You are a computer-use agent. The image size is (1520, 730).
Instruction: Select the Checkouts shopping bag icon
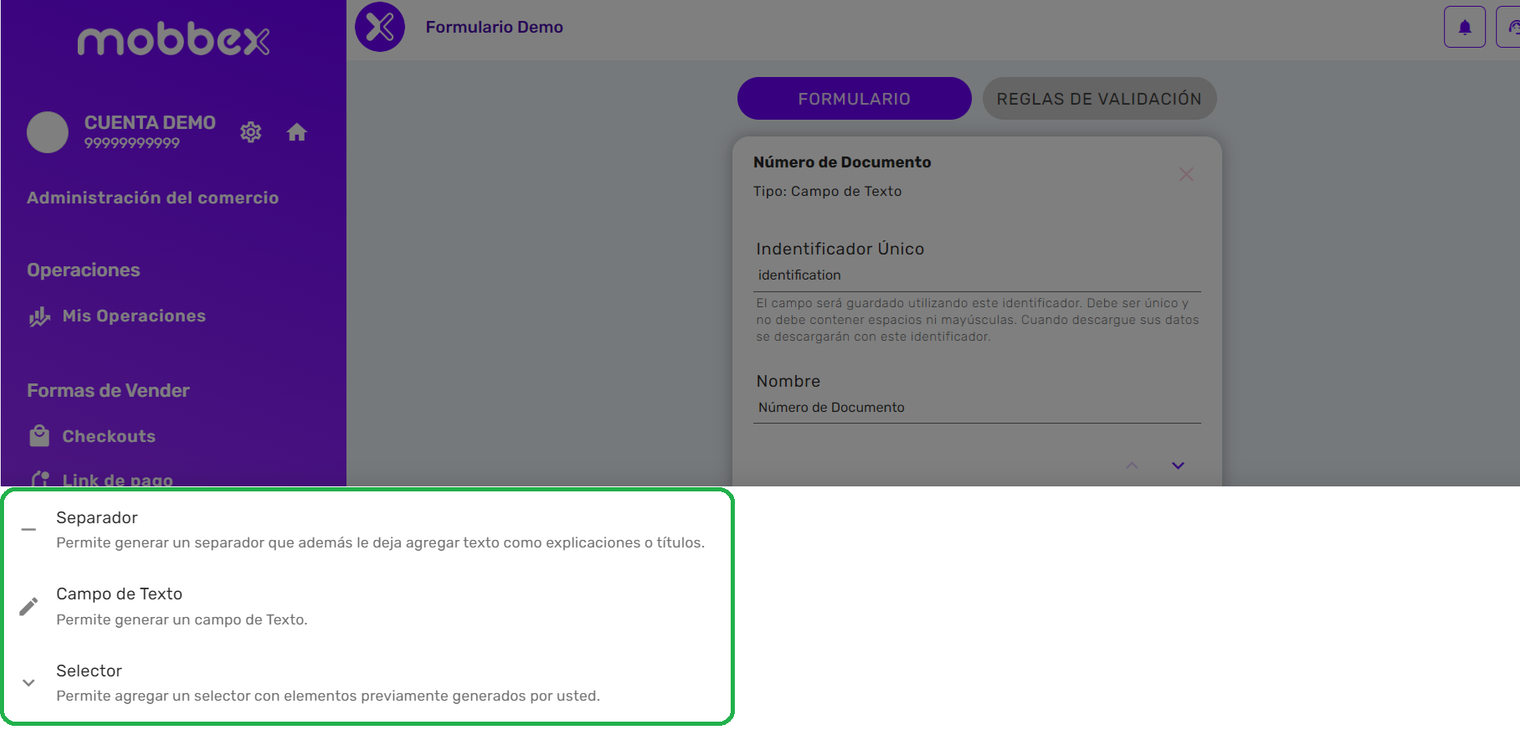(x=38, y=435)
